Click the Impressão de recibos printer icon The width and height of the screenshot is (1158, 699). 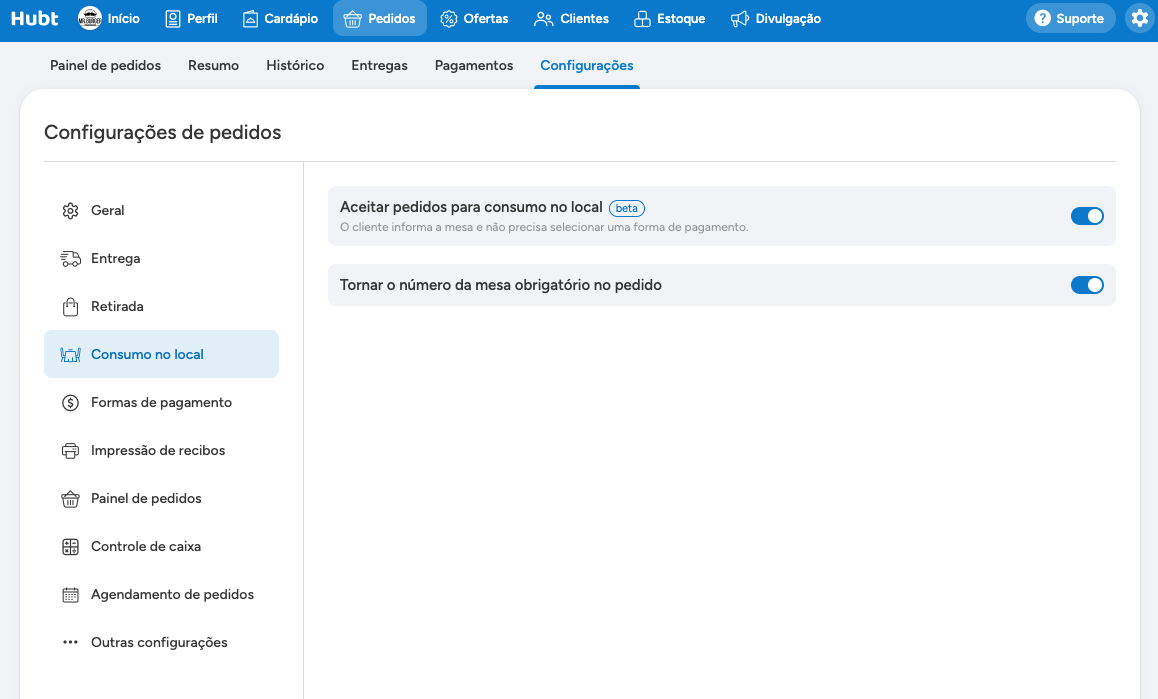pos(70,451)
